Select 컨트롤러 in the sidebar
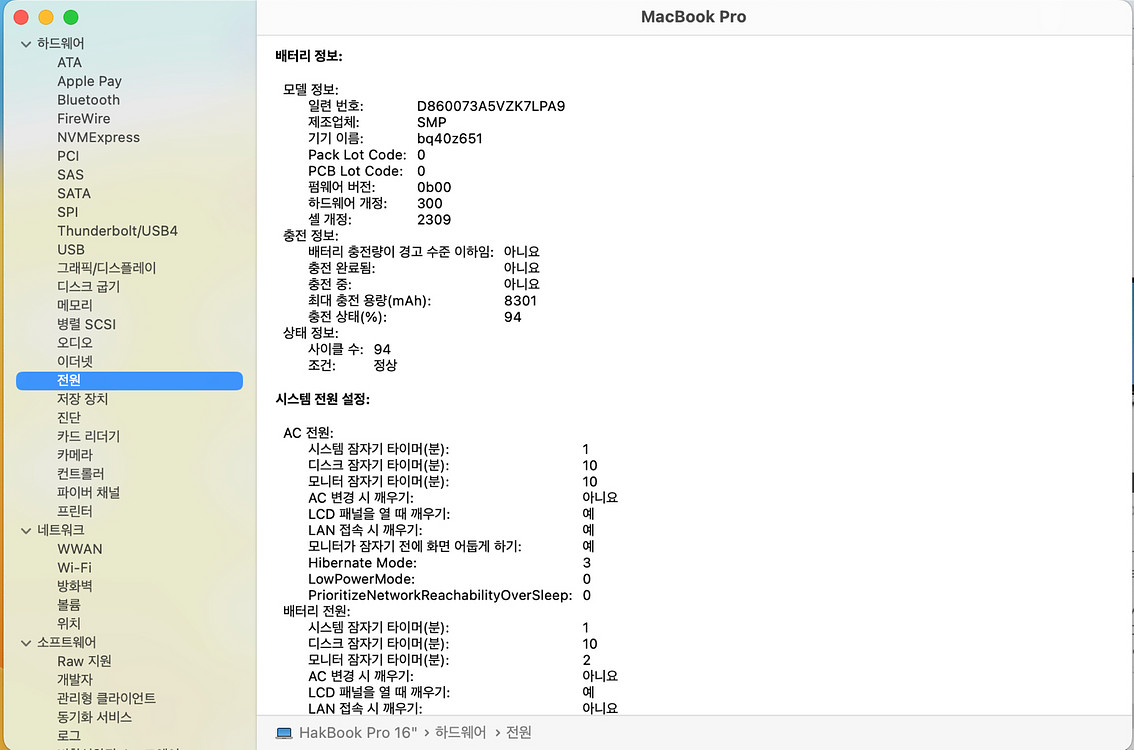The image size is (1134, 750). click(80, 474)
